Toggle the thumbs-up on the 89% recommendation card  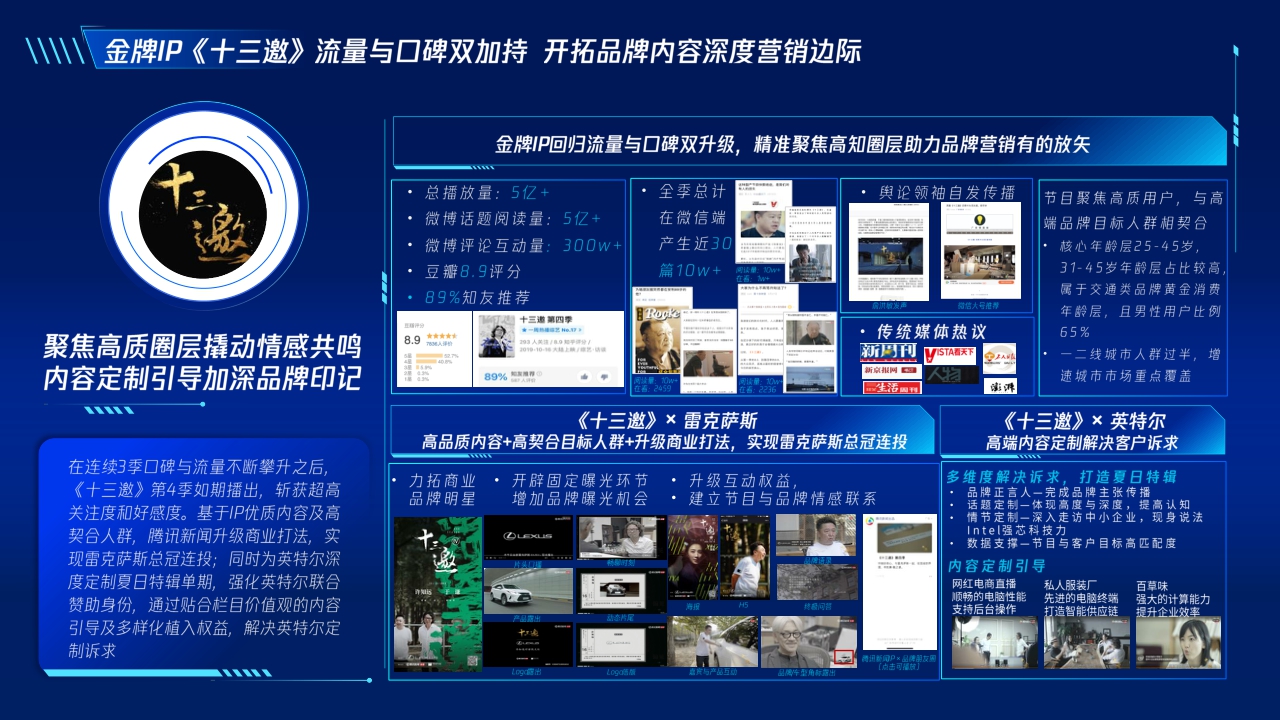point(585,377)
